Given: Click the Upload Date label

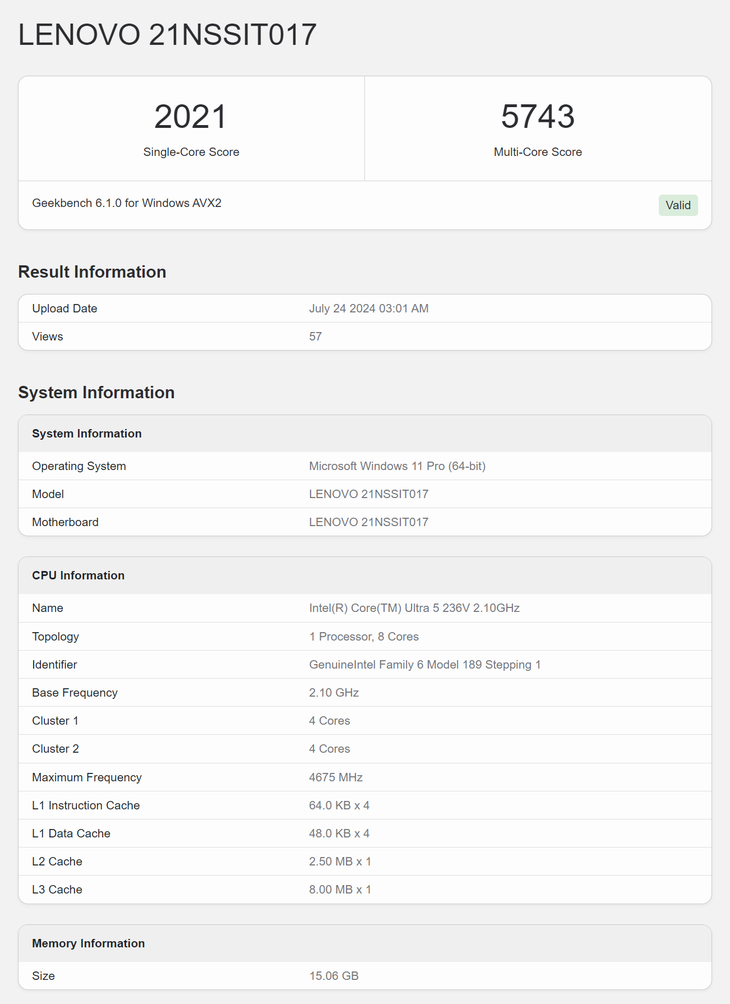Looking at the screenshot, I should 65,308.
